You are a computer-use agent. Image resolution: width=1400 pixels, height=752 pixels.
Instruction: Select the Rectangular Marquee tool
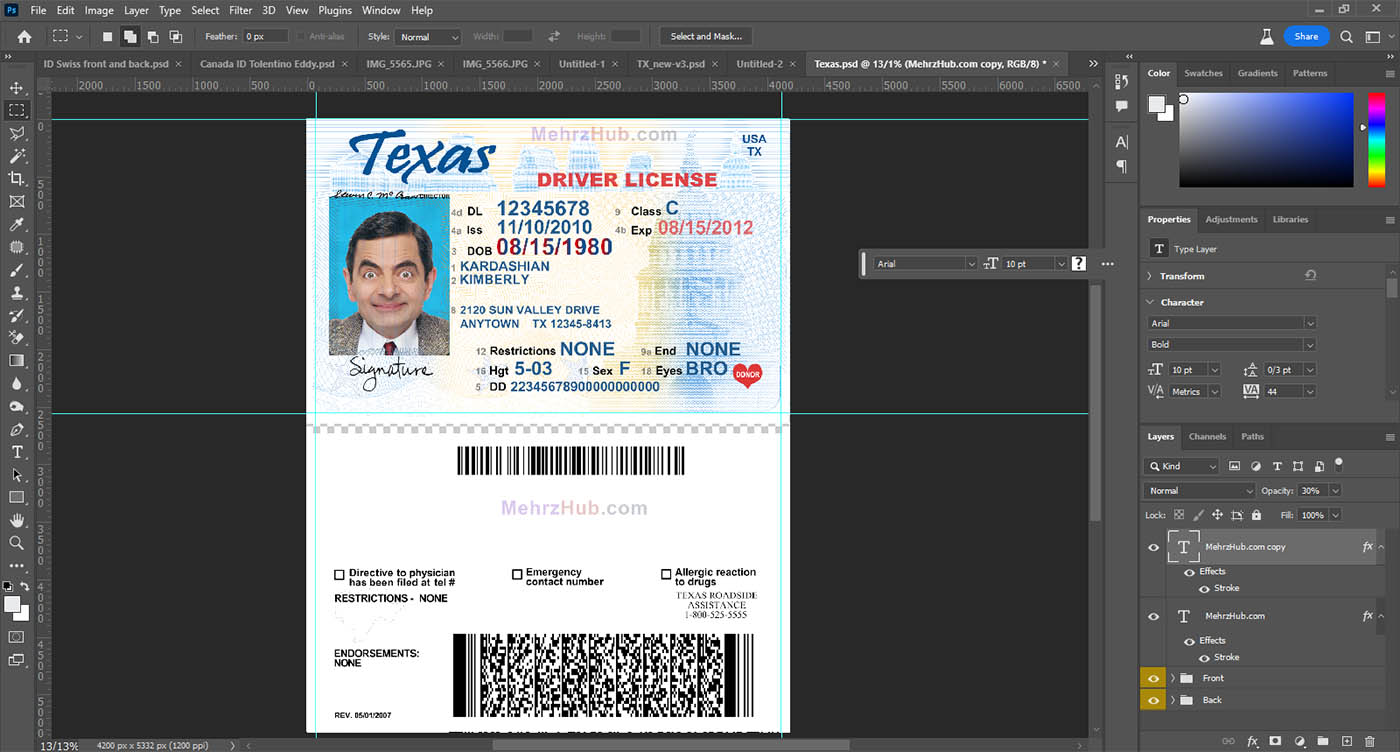click(17, 110)
